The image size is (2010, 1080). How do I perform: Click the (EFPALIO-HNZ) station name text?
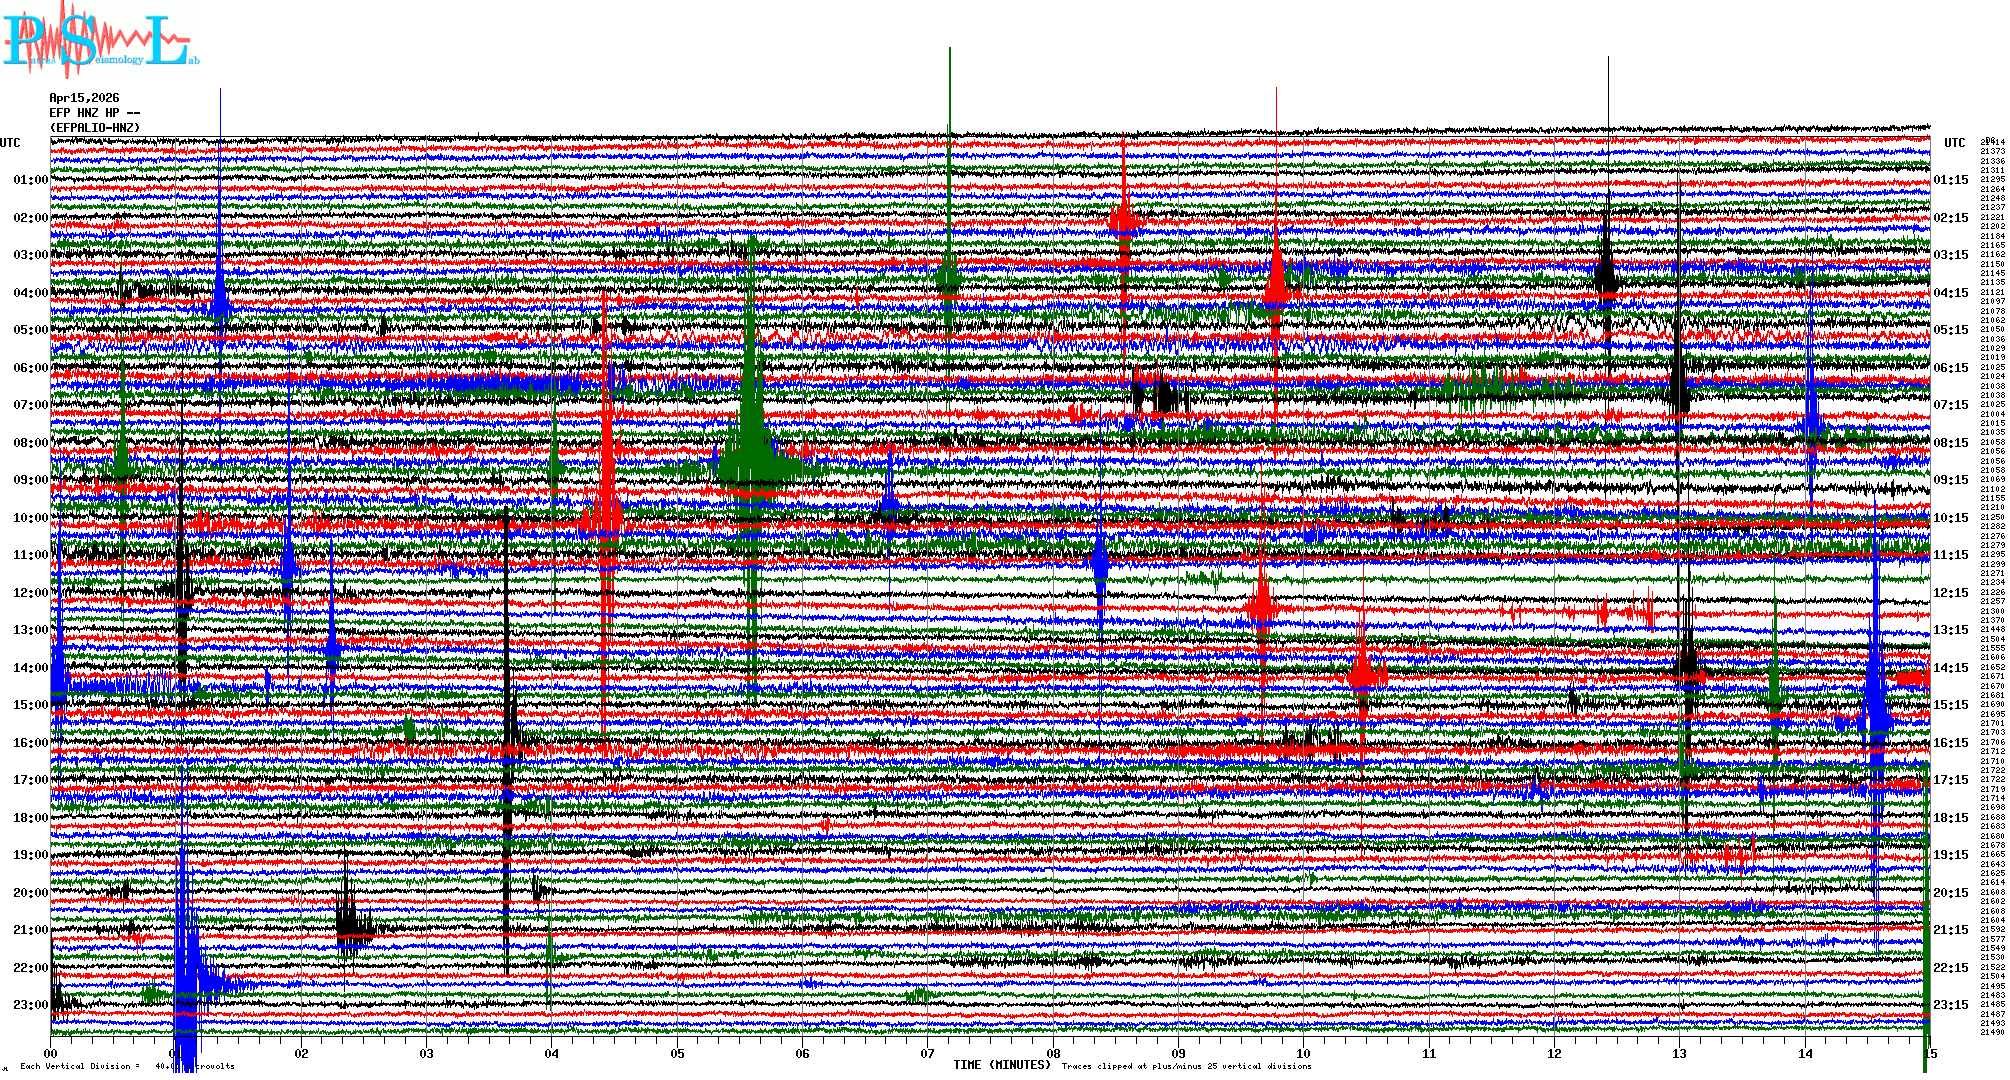point(95,128)
